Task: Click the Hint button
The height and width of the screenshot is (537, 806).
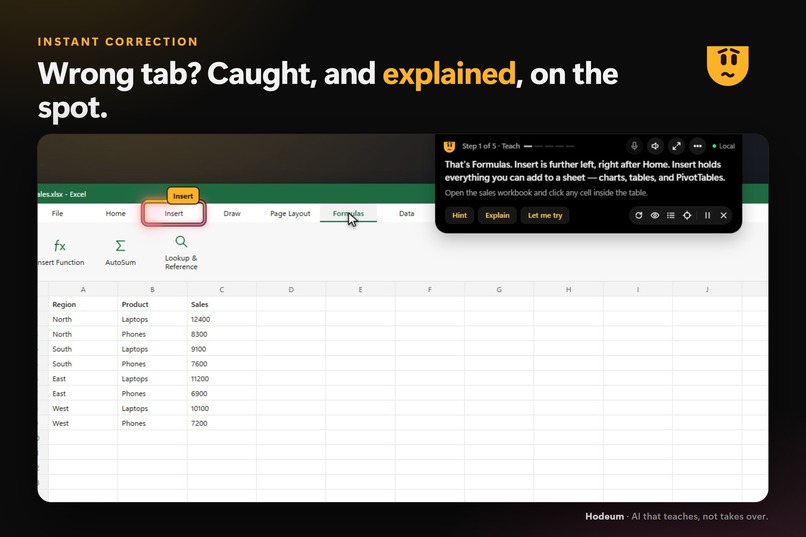Action: [x=460, y=215]
